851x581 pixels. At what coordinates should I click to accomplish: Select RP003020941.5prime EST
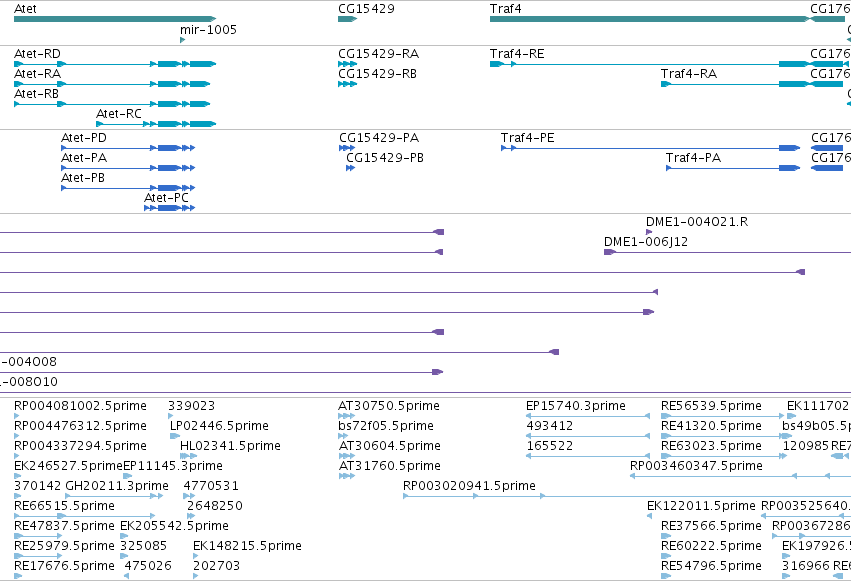pyautogui.click(x=627, y=496)
